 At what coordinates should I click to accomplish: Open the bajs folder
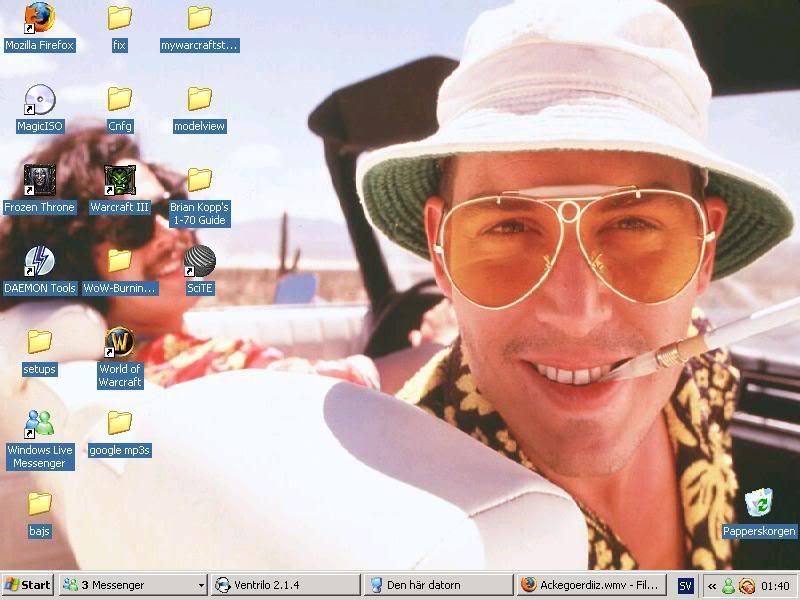click(x=39, y=514)
